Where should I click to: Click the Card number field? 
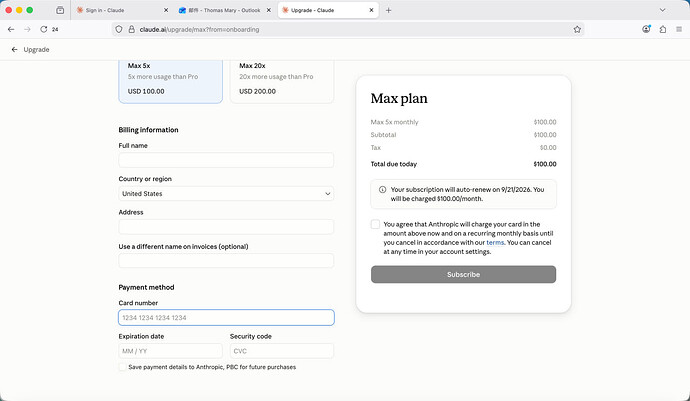point(226,317)
